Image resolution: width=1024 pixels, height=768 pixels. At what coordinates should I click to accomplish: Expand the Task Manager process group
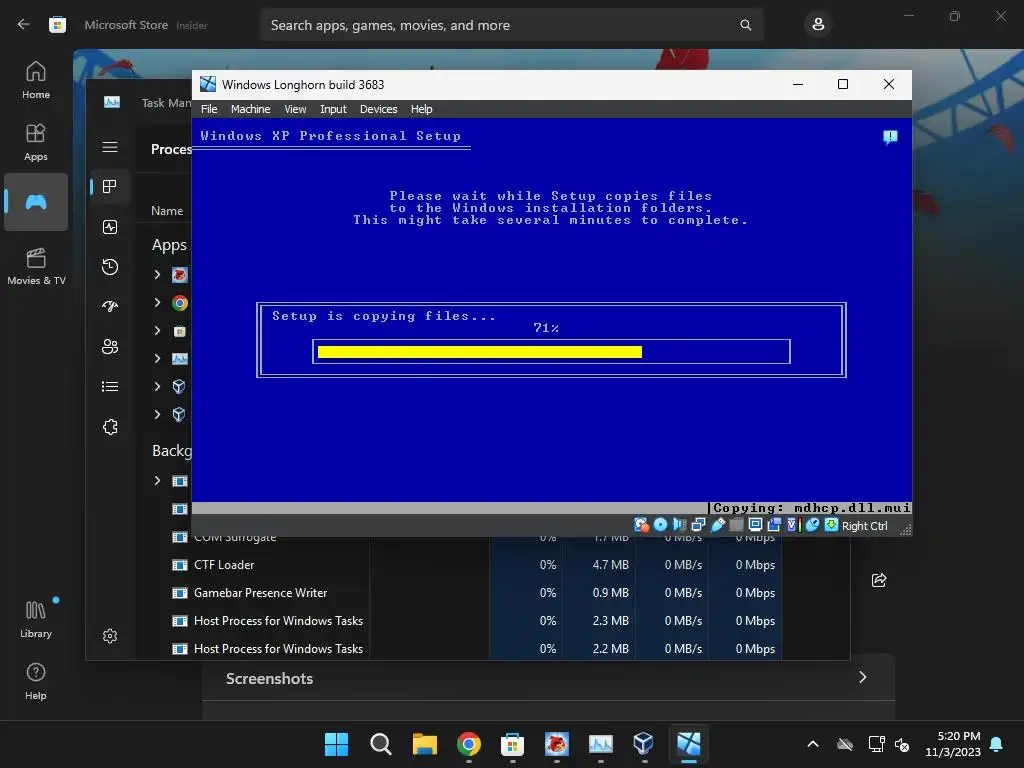click(157, 359)
